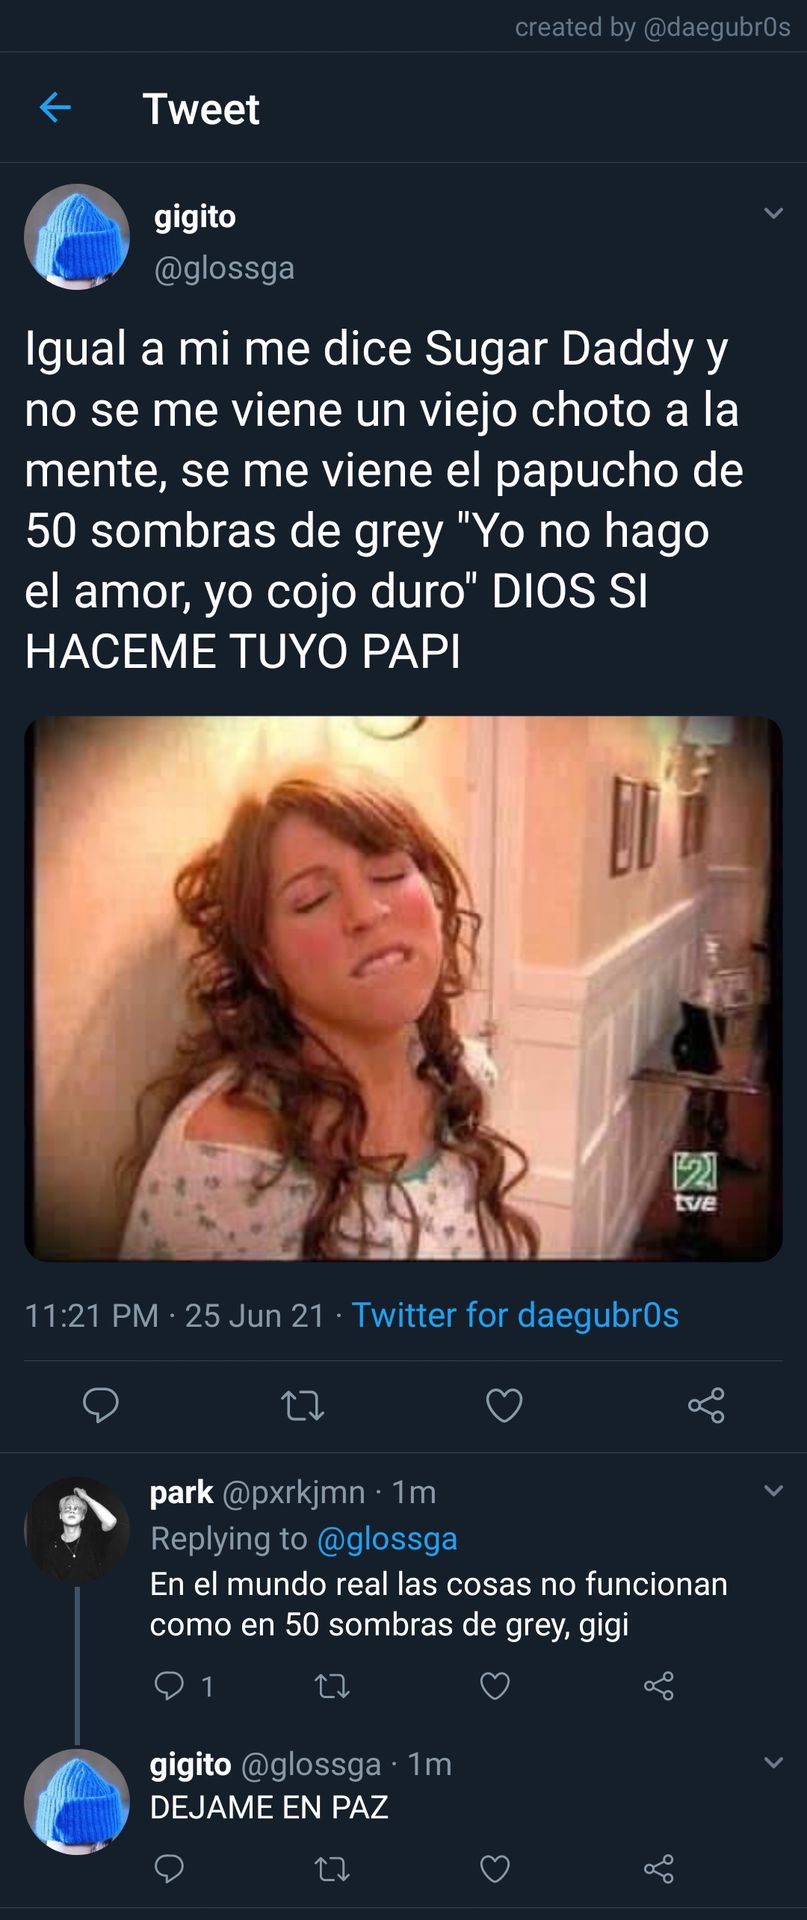The width and height of the screenshot is (807, 1920).
Task: Retweet the main Sugar Daddy tweet
Action: [x=302, y=1406]
